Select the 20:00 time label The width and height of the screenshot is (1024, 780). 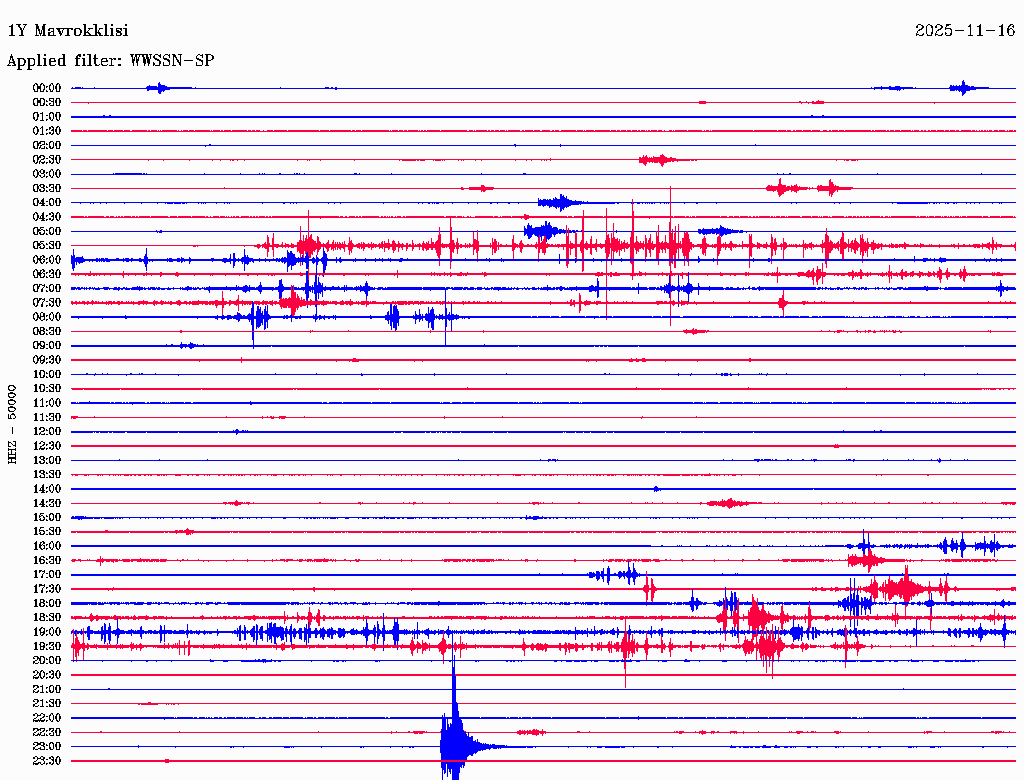[47, 661]
